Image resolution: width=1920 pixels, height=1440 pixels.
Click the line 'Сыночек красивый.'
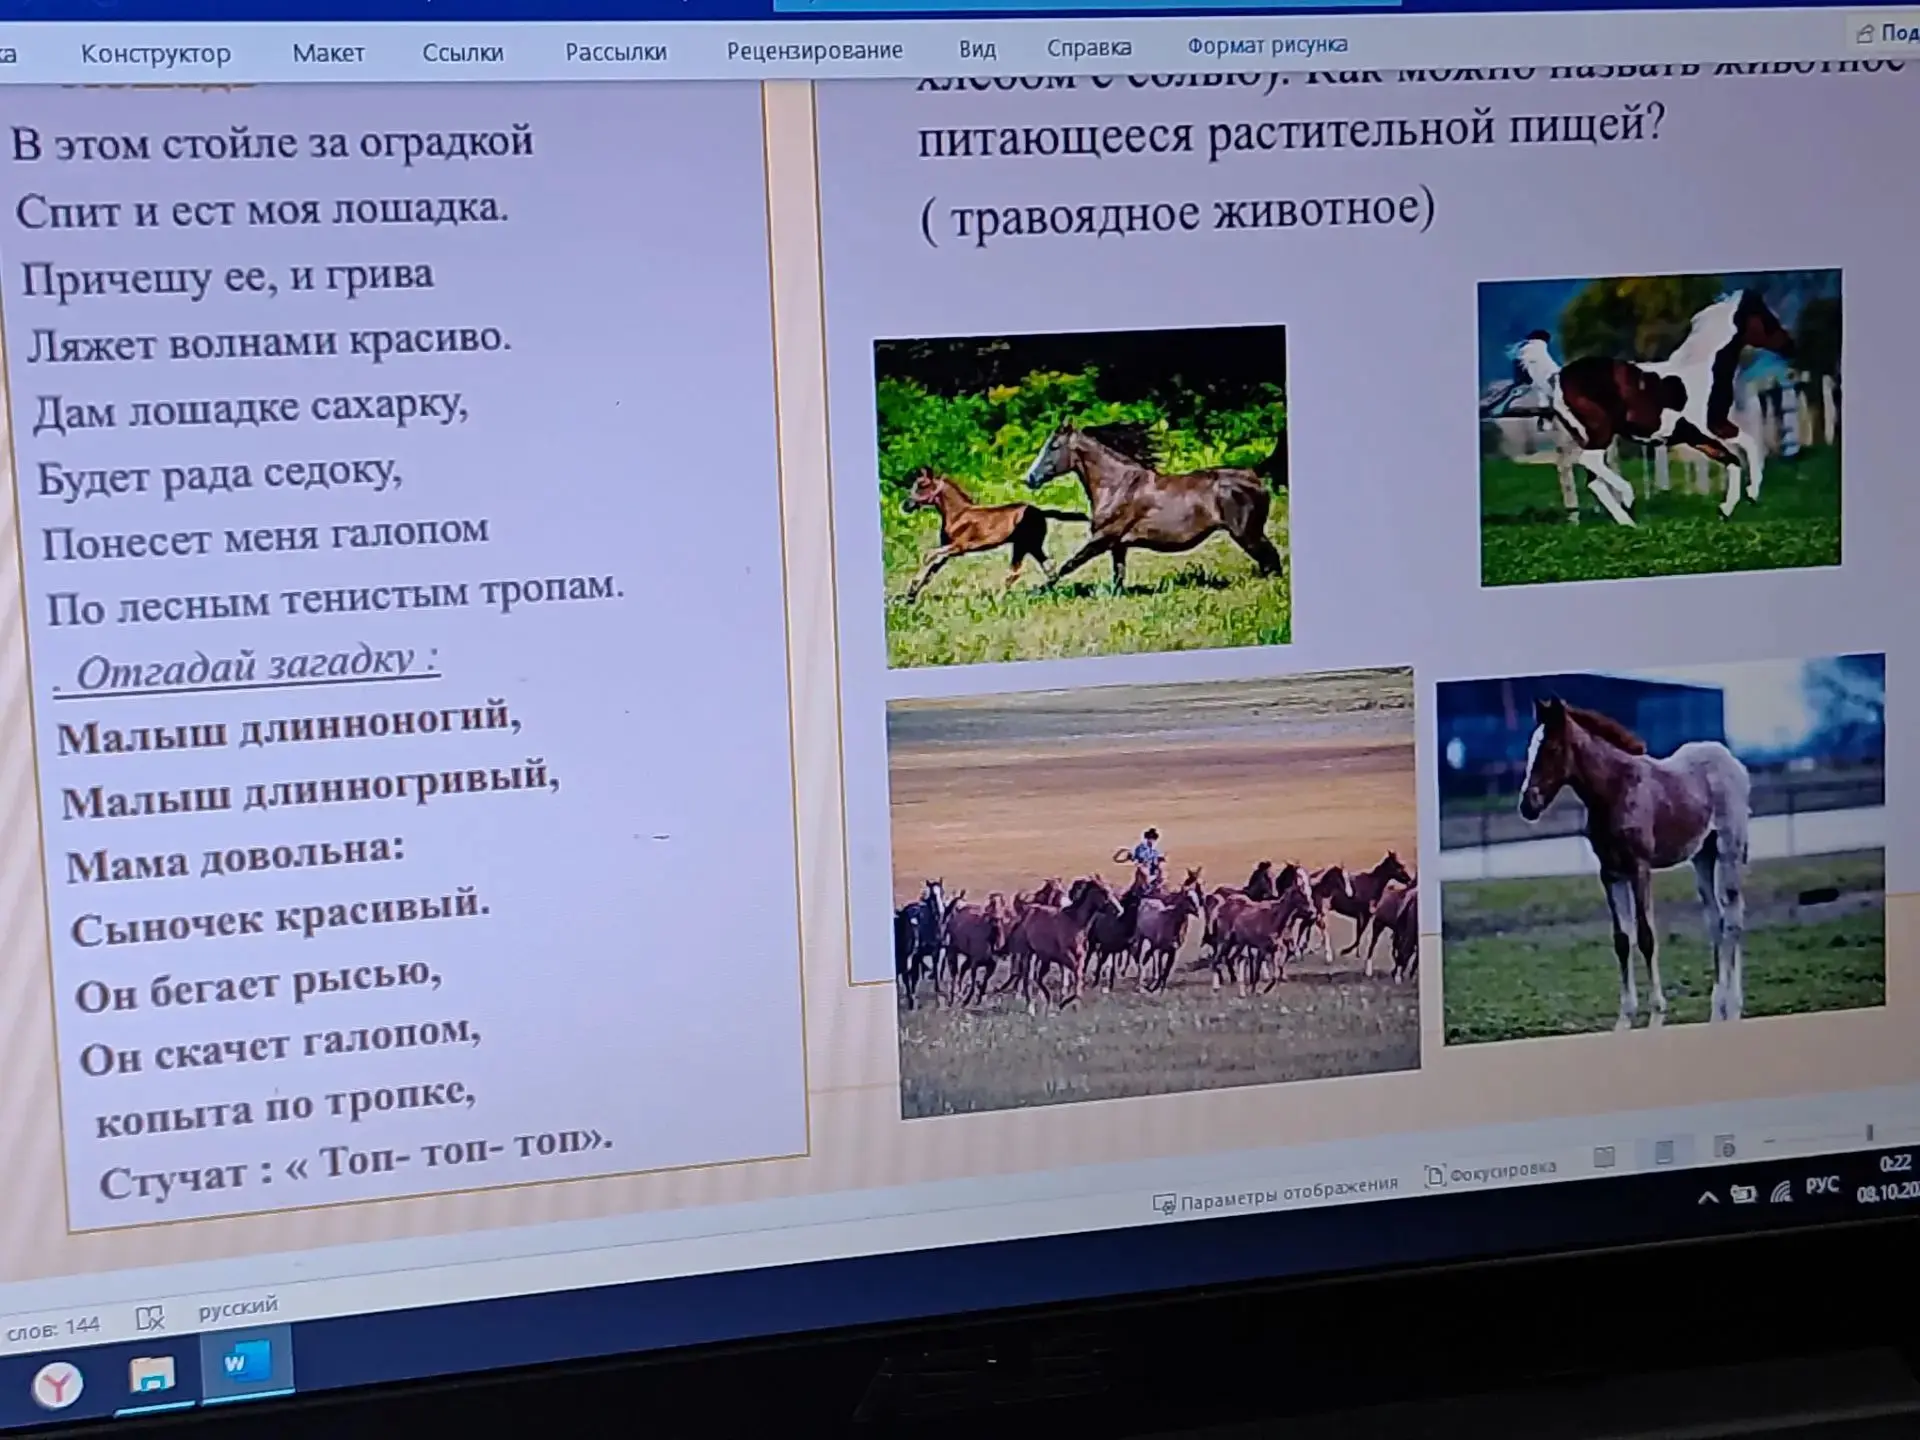click(280, 917)
